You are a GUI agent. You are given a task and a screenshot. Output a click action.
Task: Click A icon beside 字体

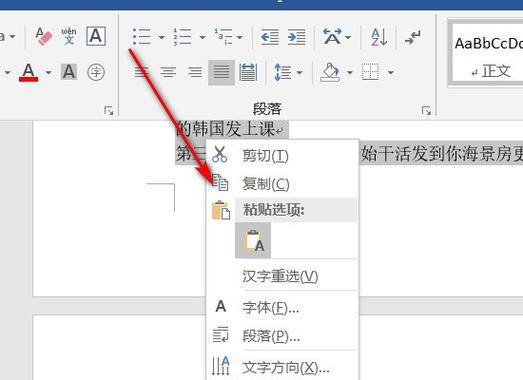221,306
